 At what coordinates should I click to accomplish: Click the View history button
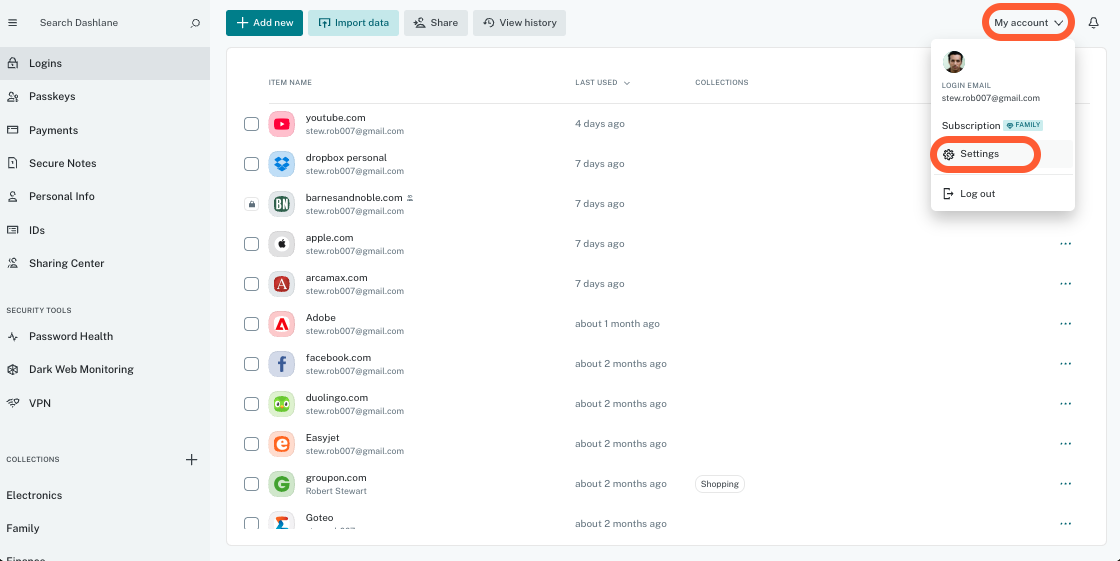519,23
